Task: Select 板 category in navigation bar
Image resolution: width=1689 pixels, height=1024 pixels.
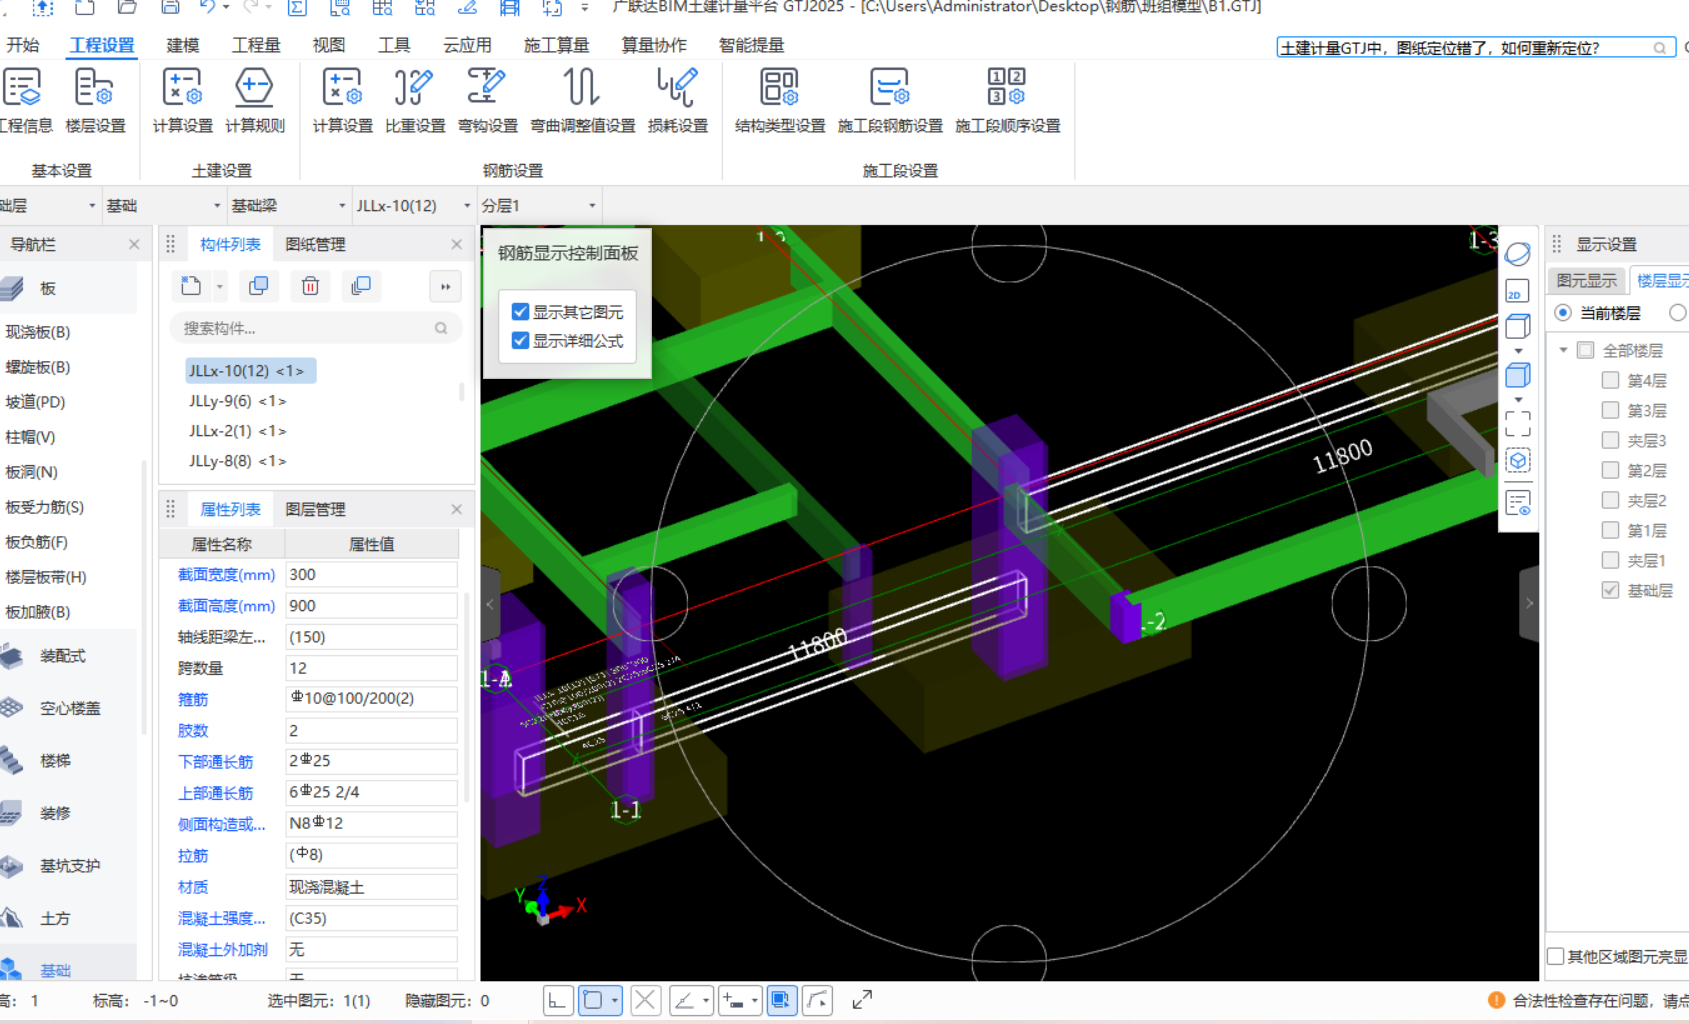Action: pos(68,288)
